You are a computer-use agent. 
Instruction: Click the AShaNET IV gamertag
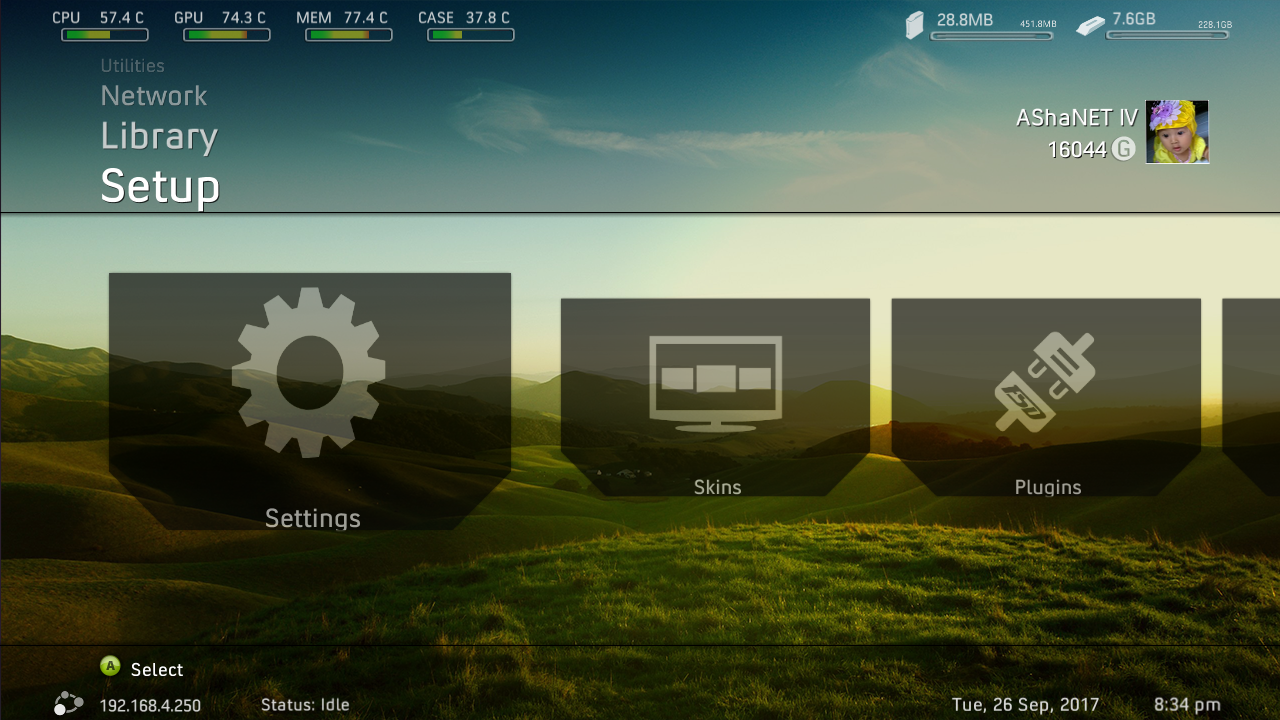pyautogui.click(x=1077, y=118)
